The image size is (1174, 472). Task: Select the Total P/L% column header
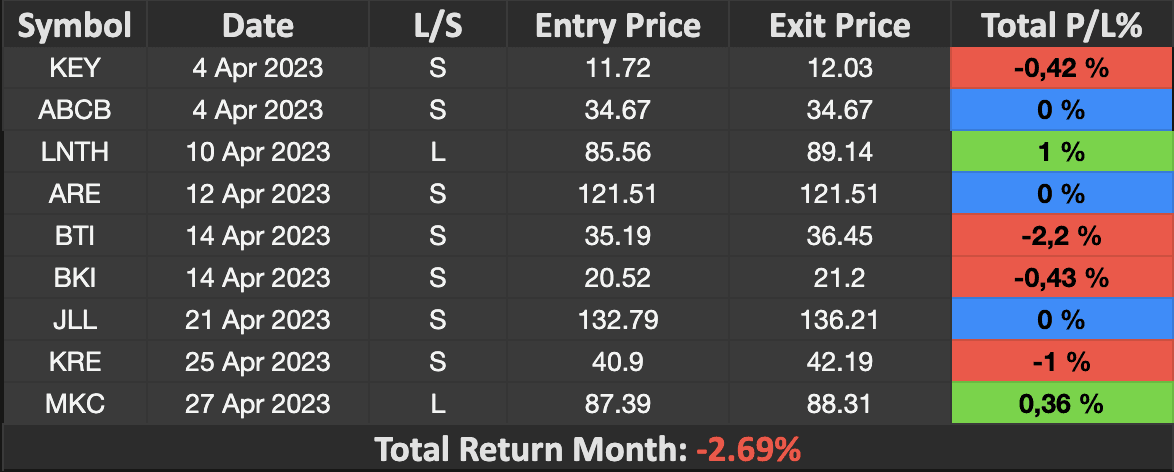click(x=1061, y=25)
